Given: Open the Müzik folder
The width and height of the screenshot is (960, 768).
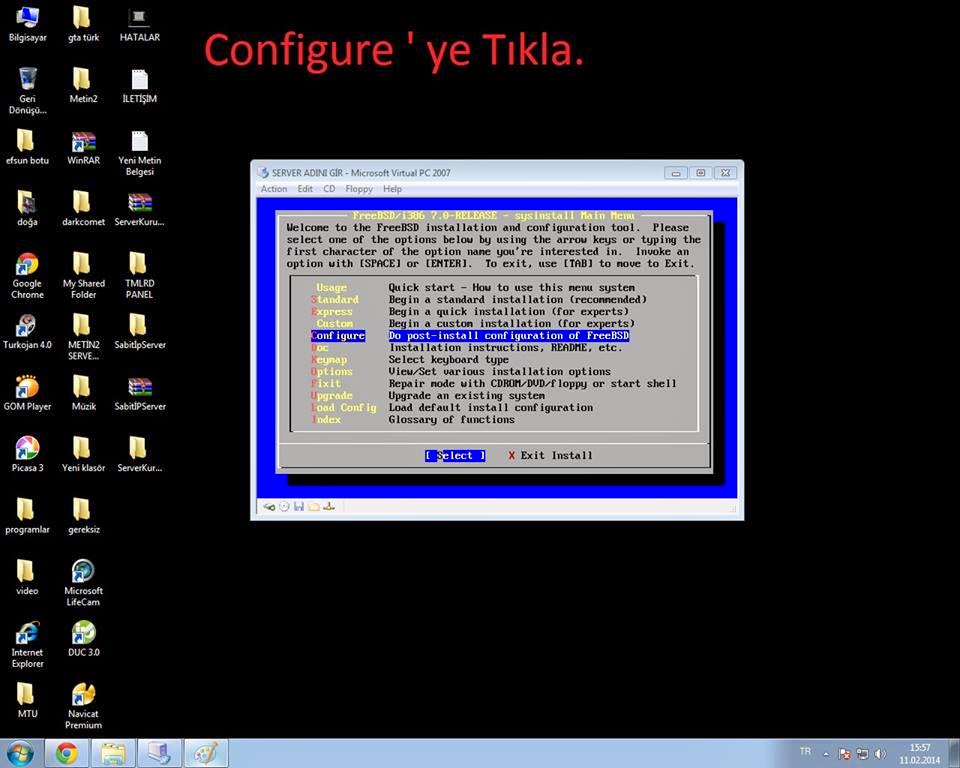Looking at the screenshot, I should (83, 393).
